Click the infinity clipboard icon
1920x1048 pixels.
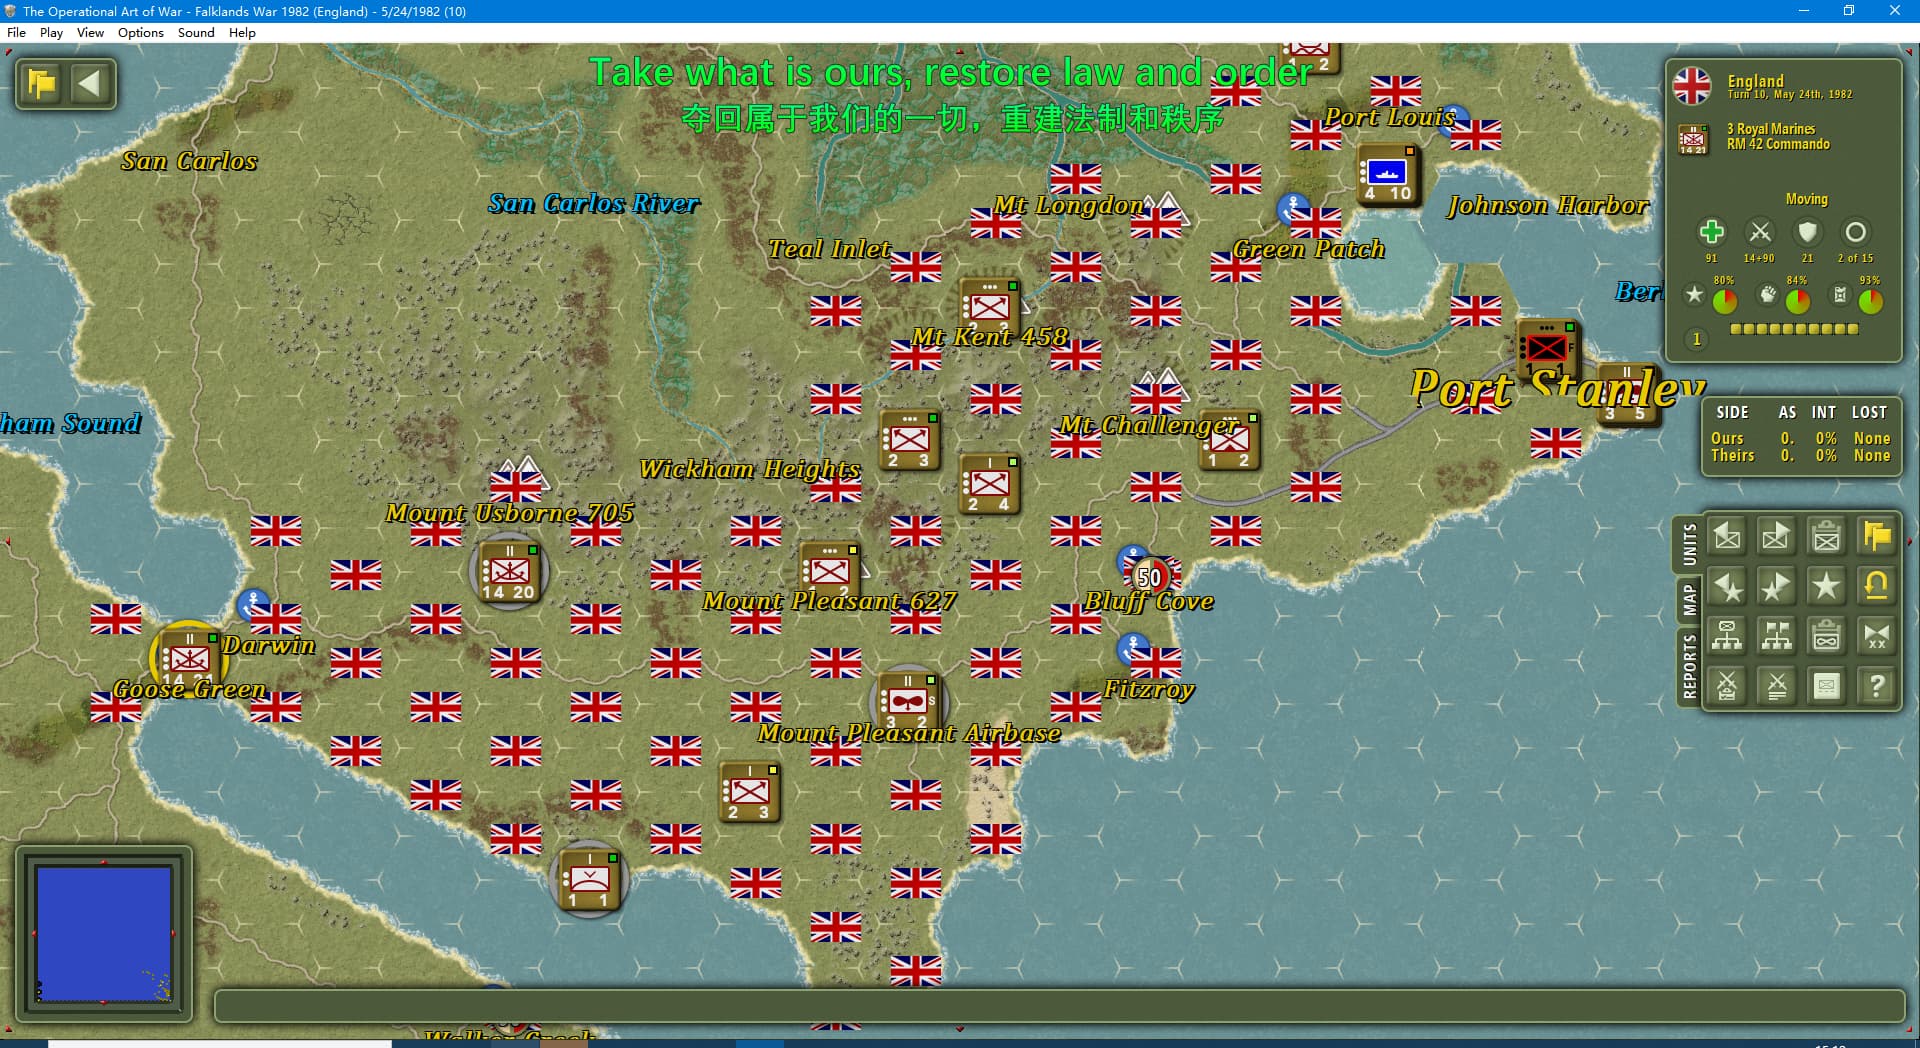(x=1826, y=636)
